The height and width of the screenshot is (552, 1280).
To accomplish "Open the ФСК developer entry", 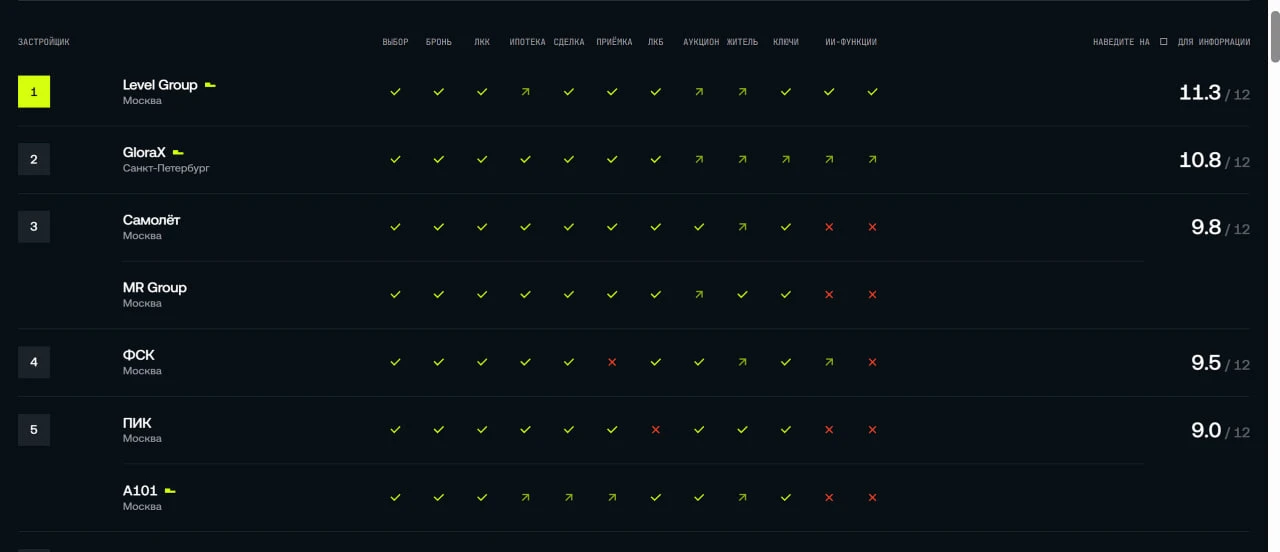I will [x=139, y=355].
